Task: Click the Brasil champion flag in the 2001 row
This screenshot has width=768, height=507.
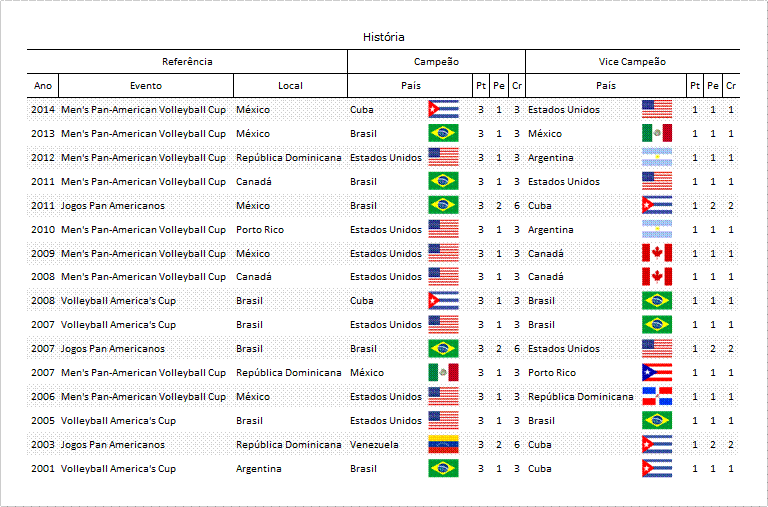Action: (x=443, y=468)
